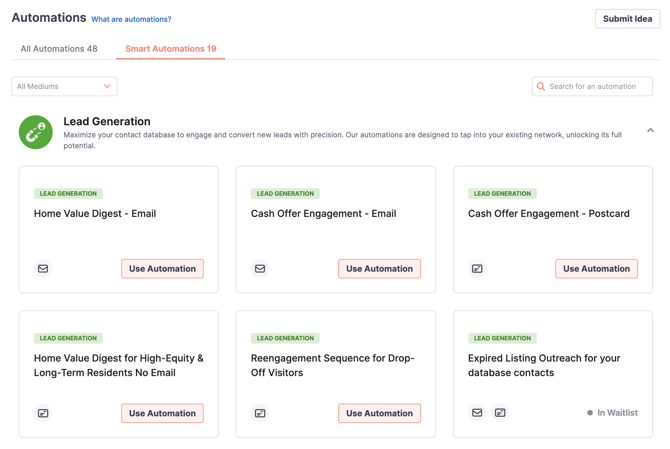Click the search magnifier icon
The width and height of the screenshot is (670, 449).
(x=541, y=86)
